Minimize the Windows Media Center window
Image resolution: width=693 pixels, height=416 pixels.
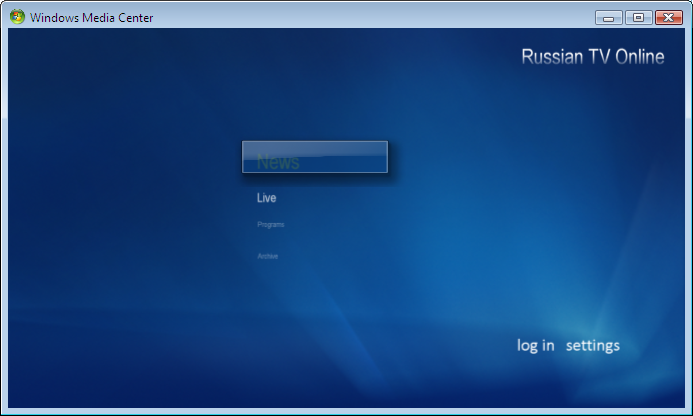(x=609, y=18)
